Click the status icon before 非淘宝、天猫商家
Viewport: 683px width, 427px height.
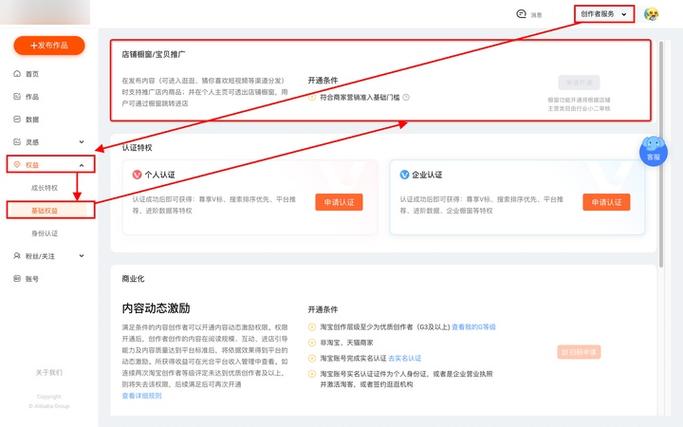coord(312,342)
